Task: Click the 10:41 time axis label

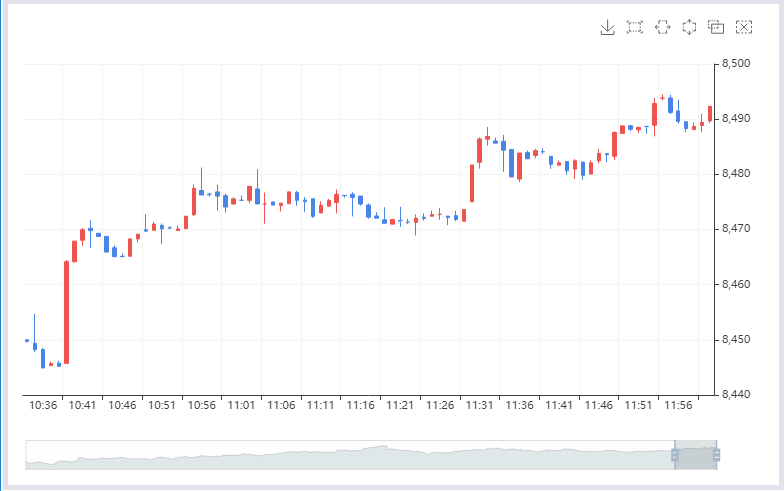Action: tap(82, 406)
